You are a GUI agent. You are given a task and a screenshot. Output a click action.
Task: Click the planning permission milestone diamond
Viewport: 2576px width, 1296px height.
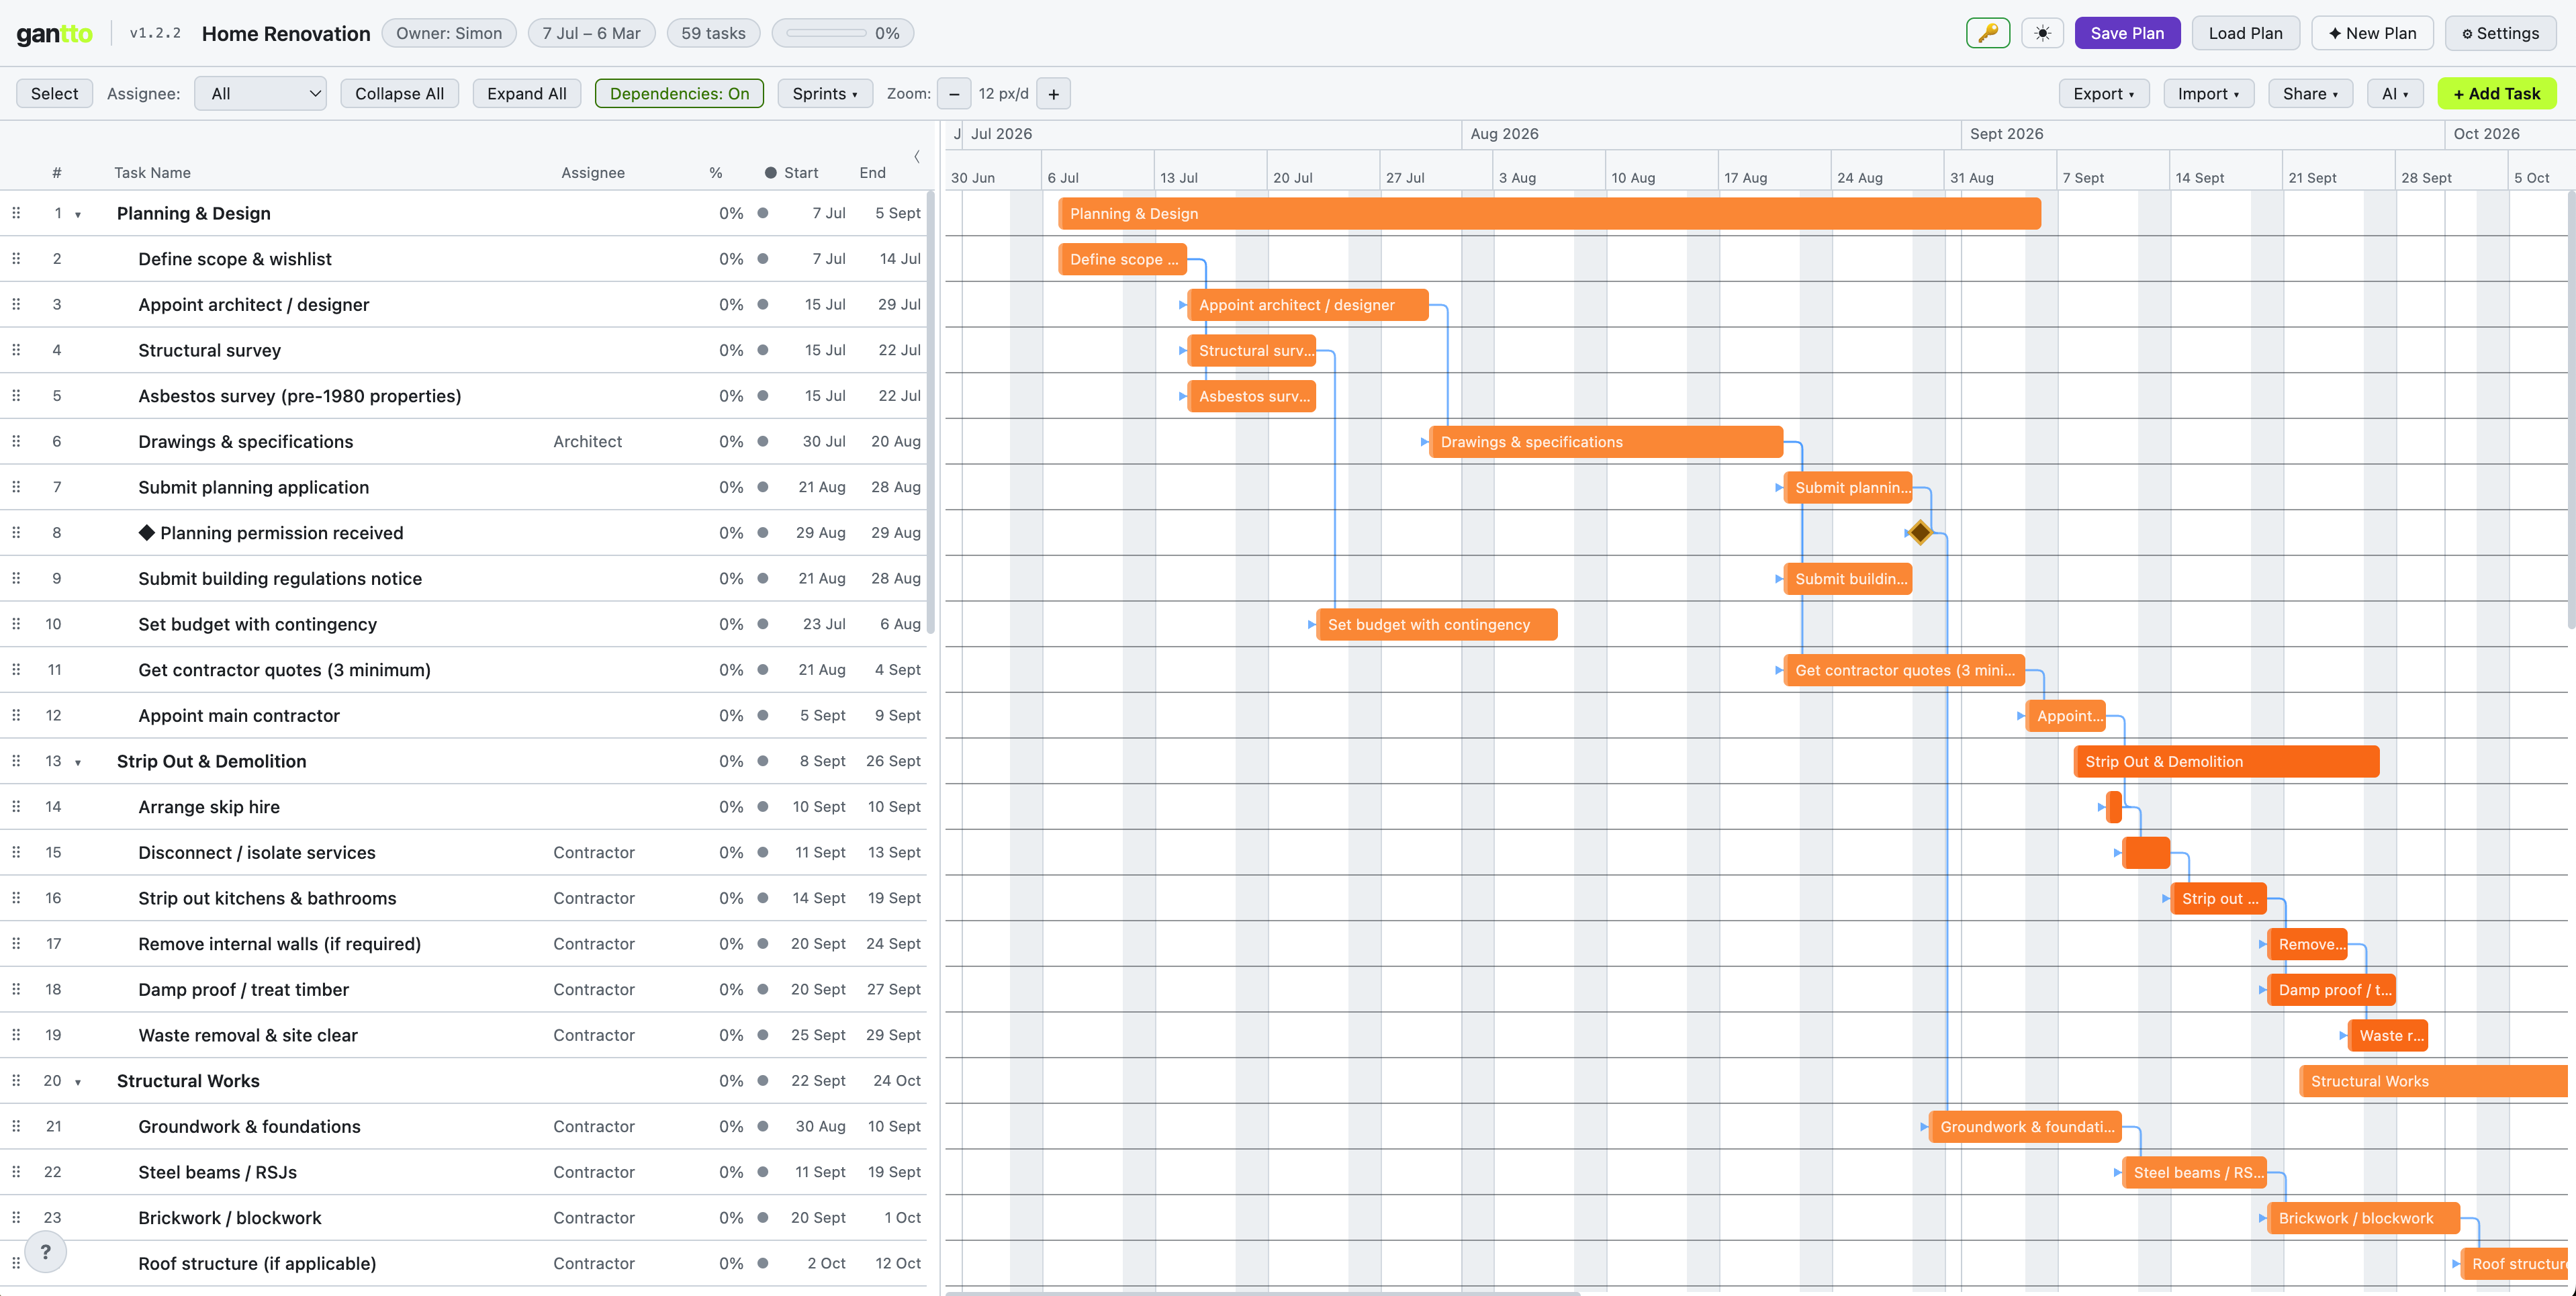coord(1920,533)
